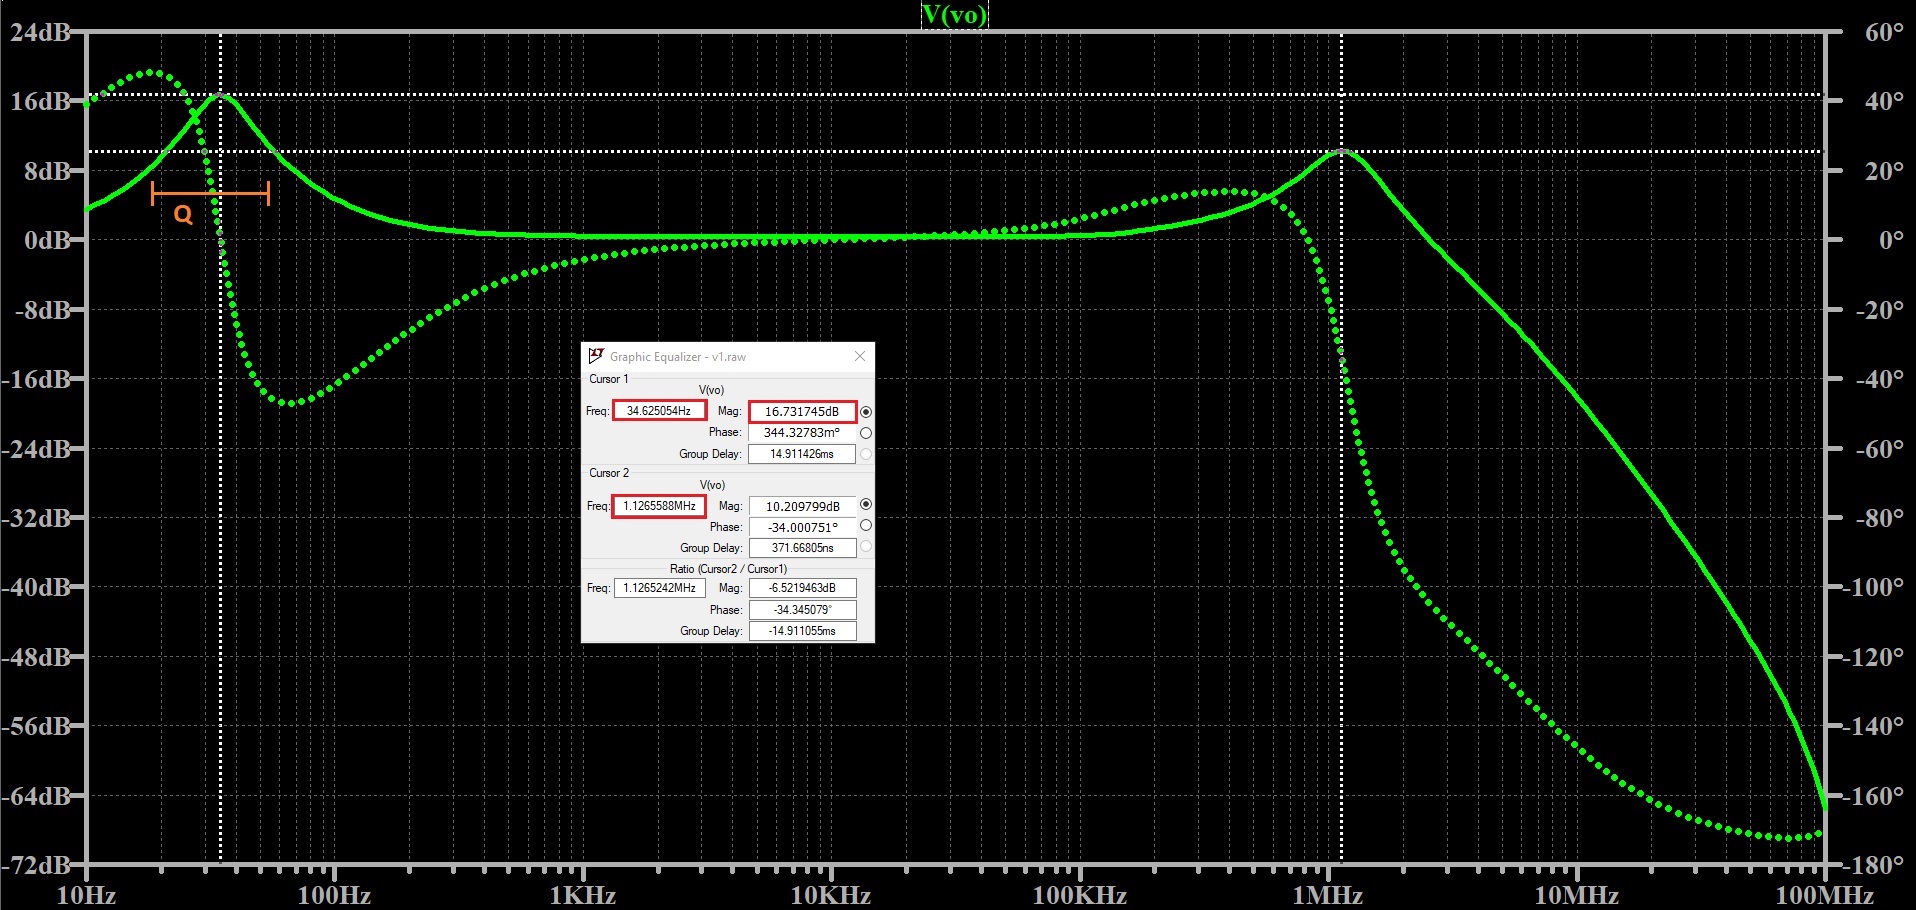The height and width of the screenshot is (910, 1916).
Task: Click the Cursor 2 Phase field -34.000751°
Action: point(802,527)
